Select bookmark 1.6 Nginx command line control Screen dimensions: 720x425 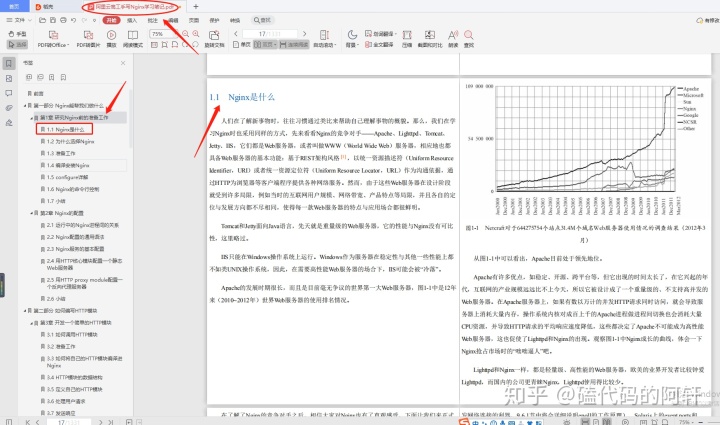(73, 189)
